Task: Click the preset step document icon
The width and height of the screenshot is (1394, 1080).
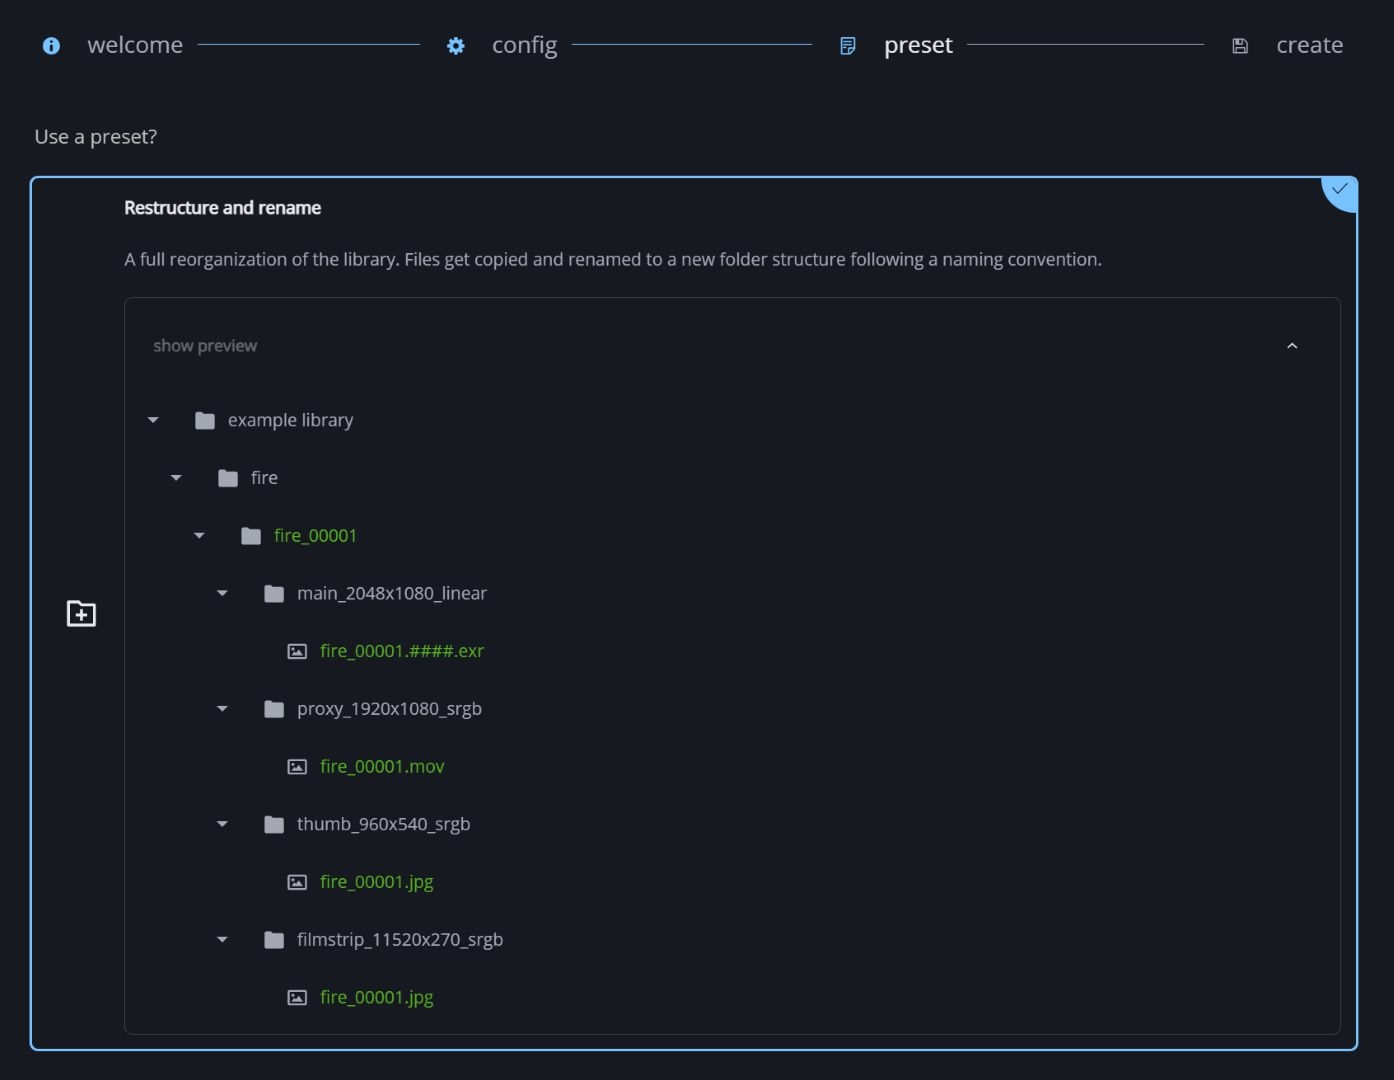Action: [x=847, y=46]
